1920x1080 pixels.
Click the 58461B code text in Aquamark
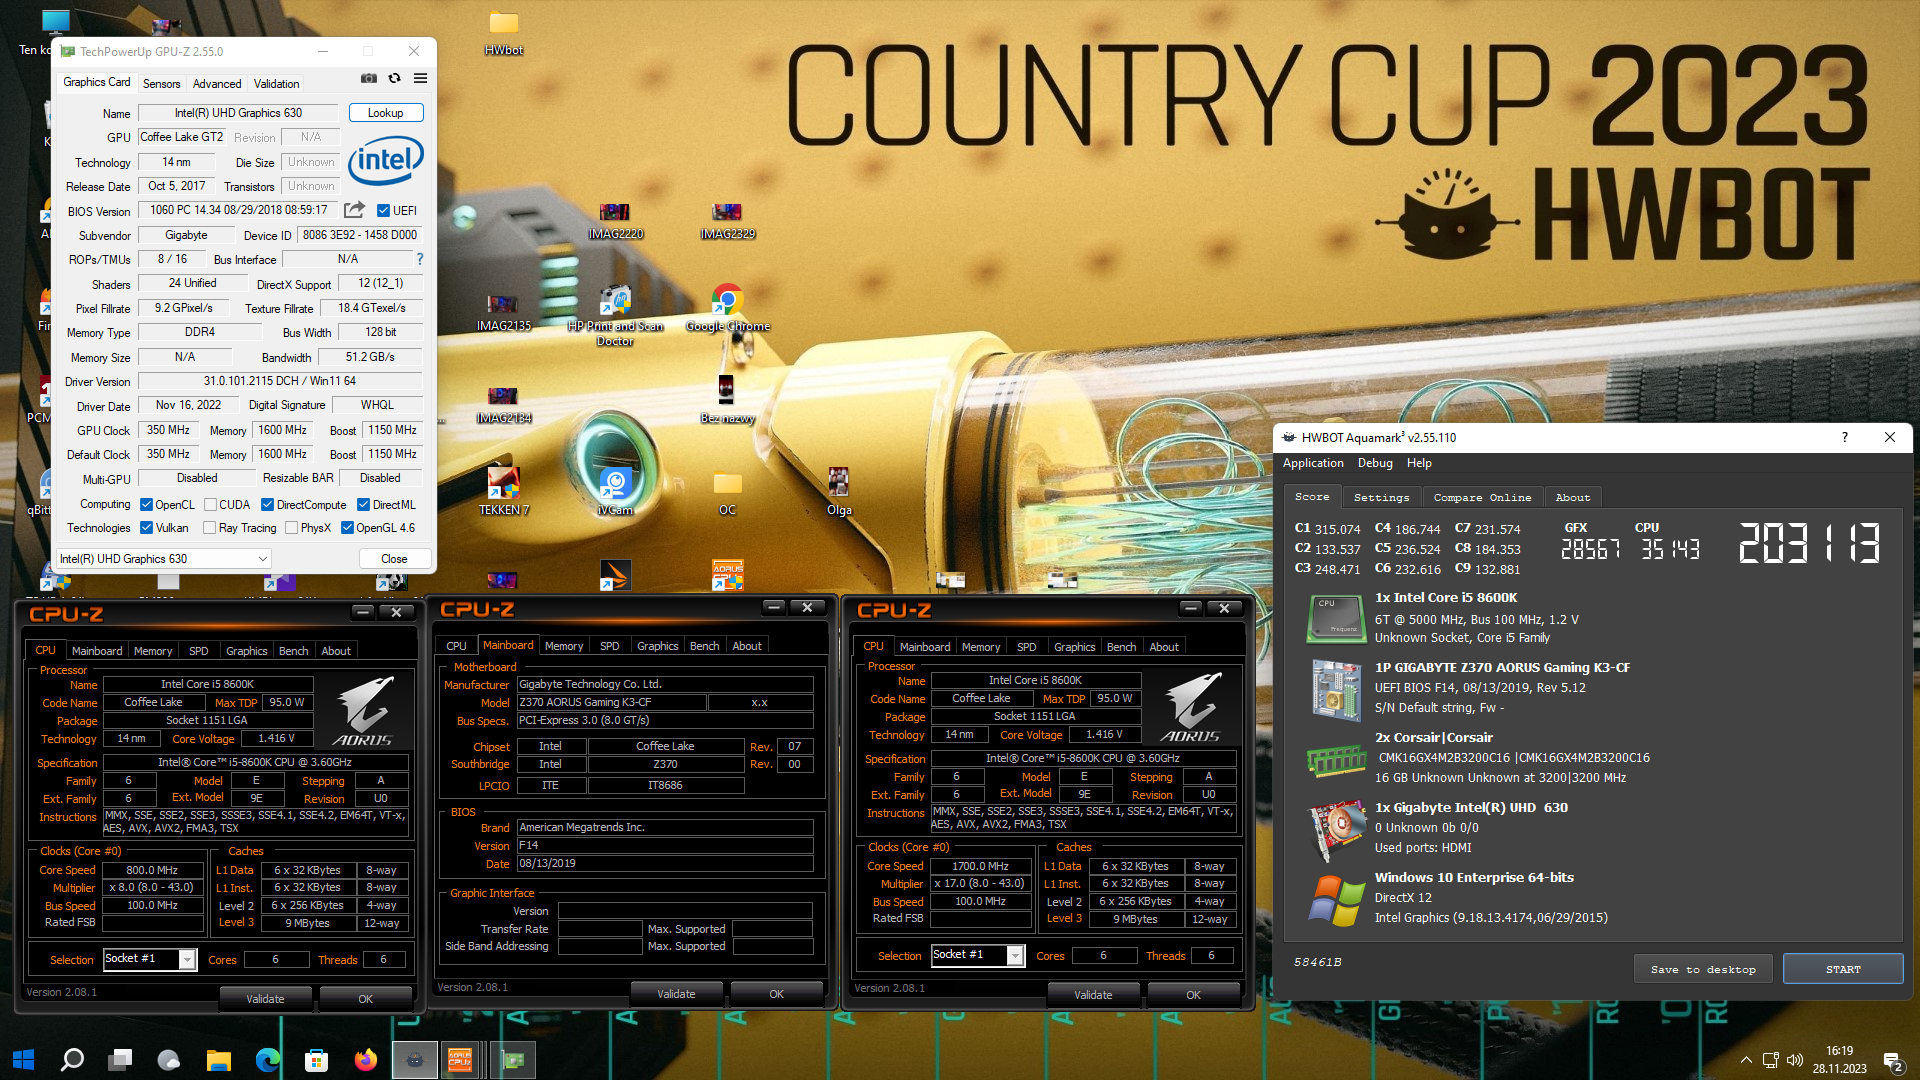click(x=1317, y=962)
